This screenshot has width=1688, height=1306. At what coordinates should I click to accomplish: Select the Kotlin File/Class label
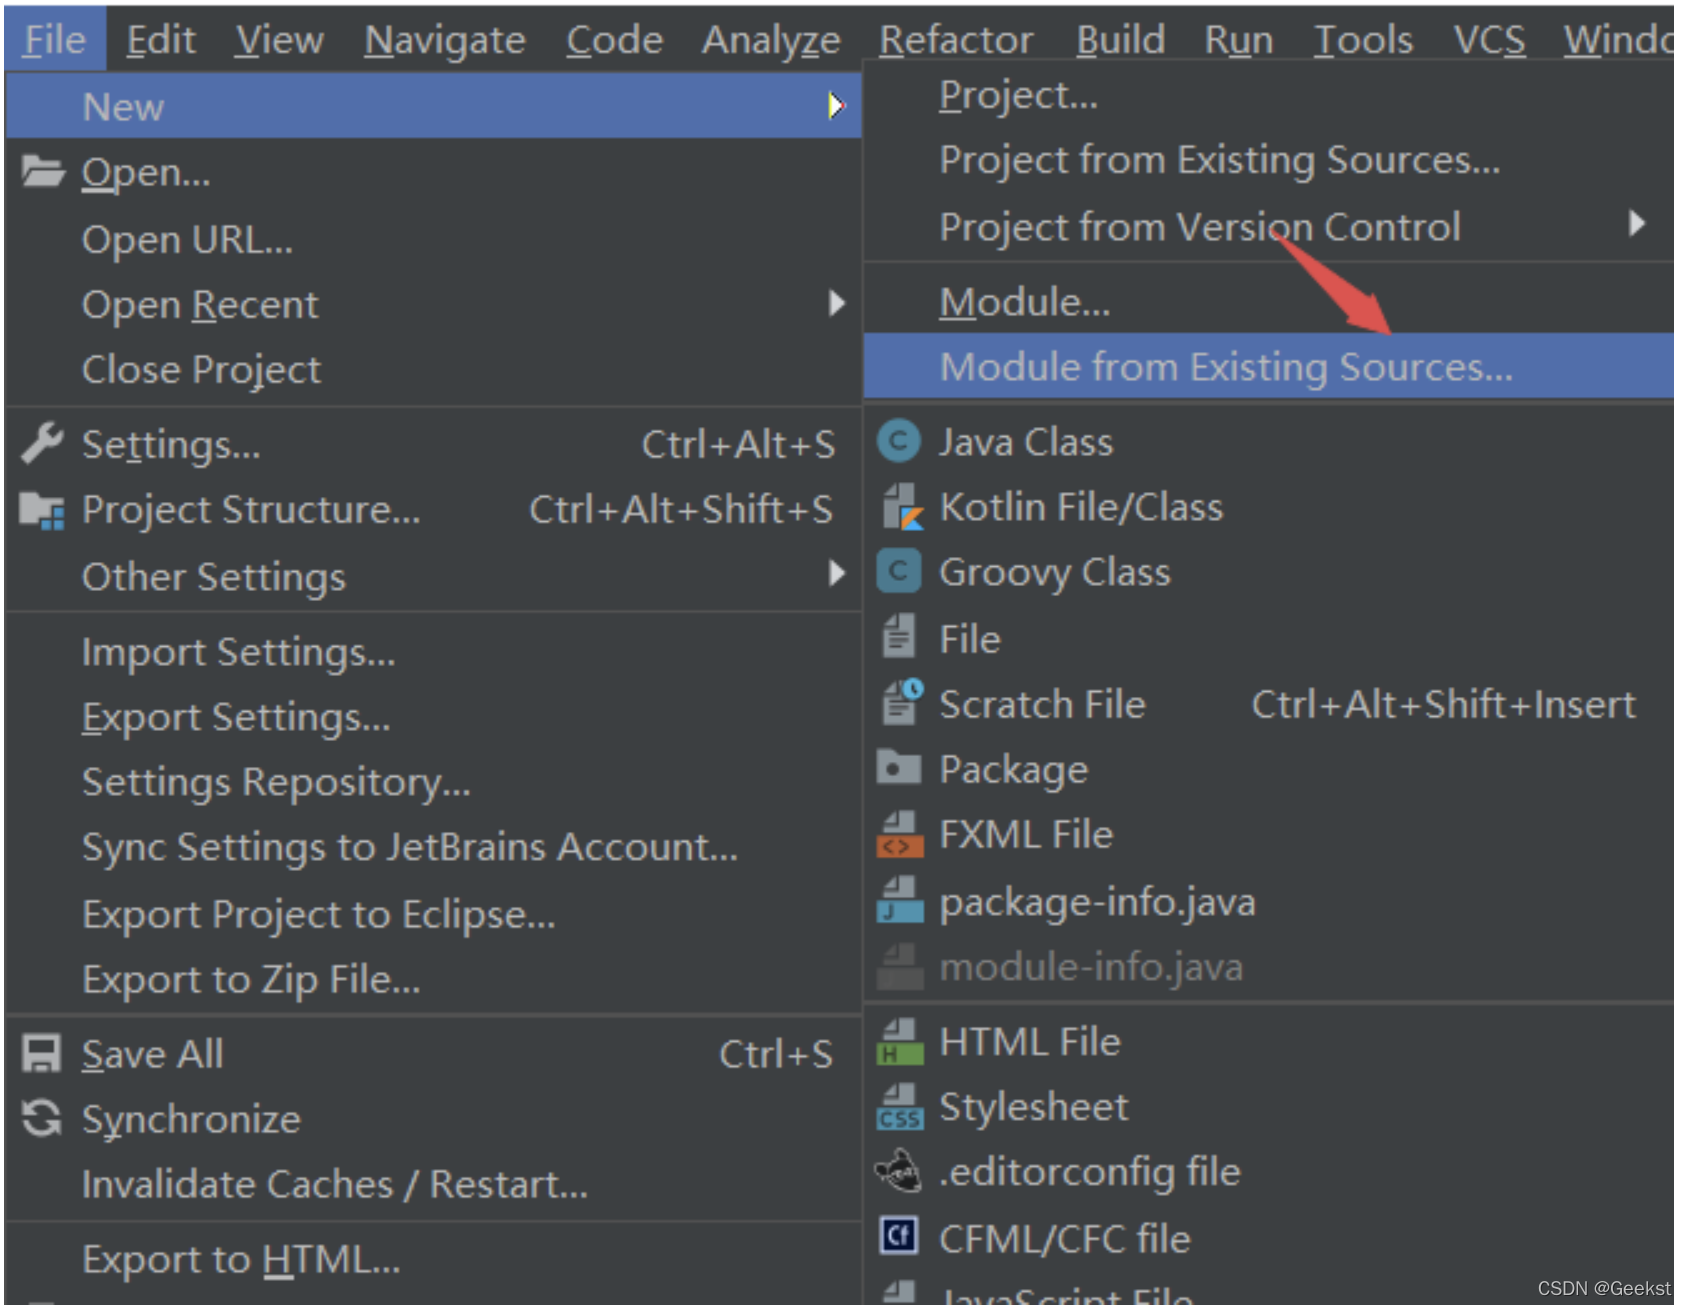click(1081, 507)
